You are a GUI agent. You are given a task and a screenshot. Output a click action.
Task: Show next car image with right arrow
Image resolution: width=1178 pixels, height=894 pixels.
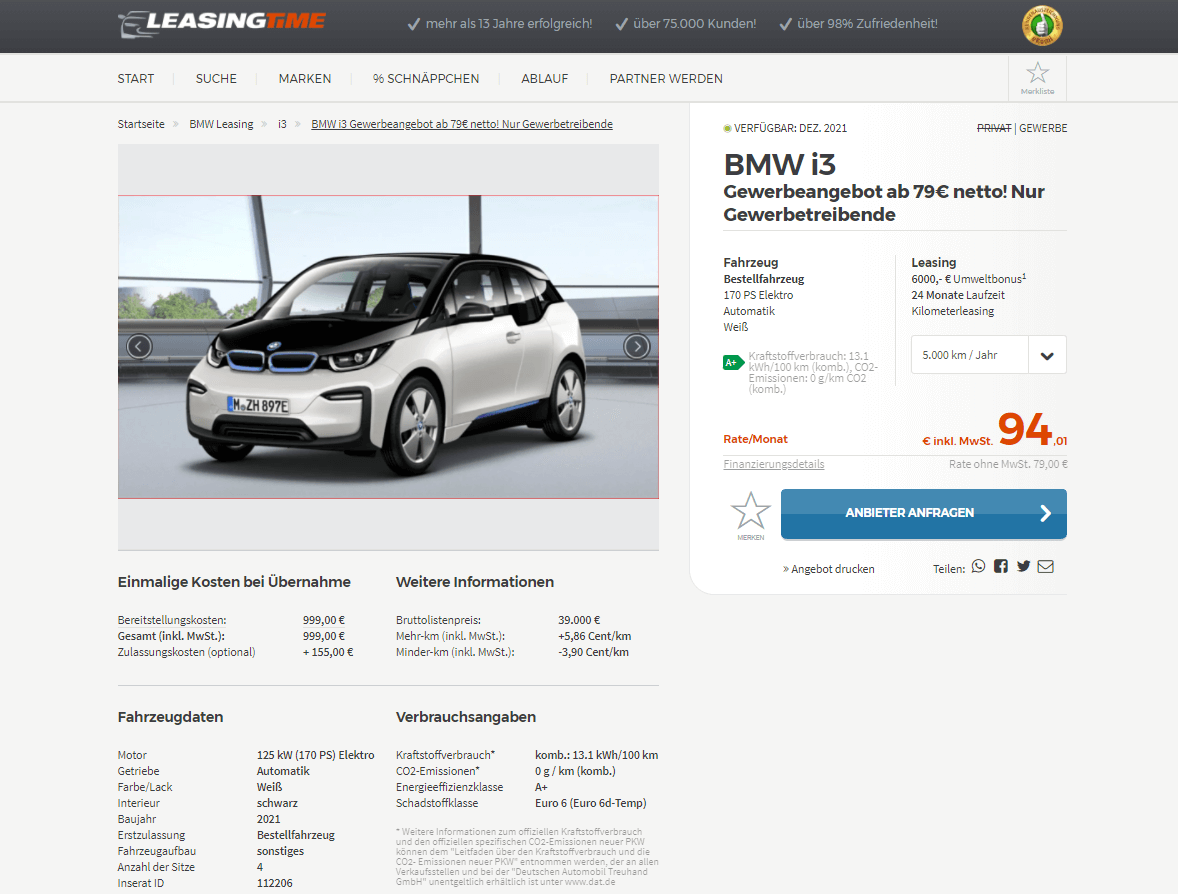637,346
